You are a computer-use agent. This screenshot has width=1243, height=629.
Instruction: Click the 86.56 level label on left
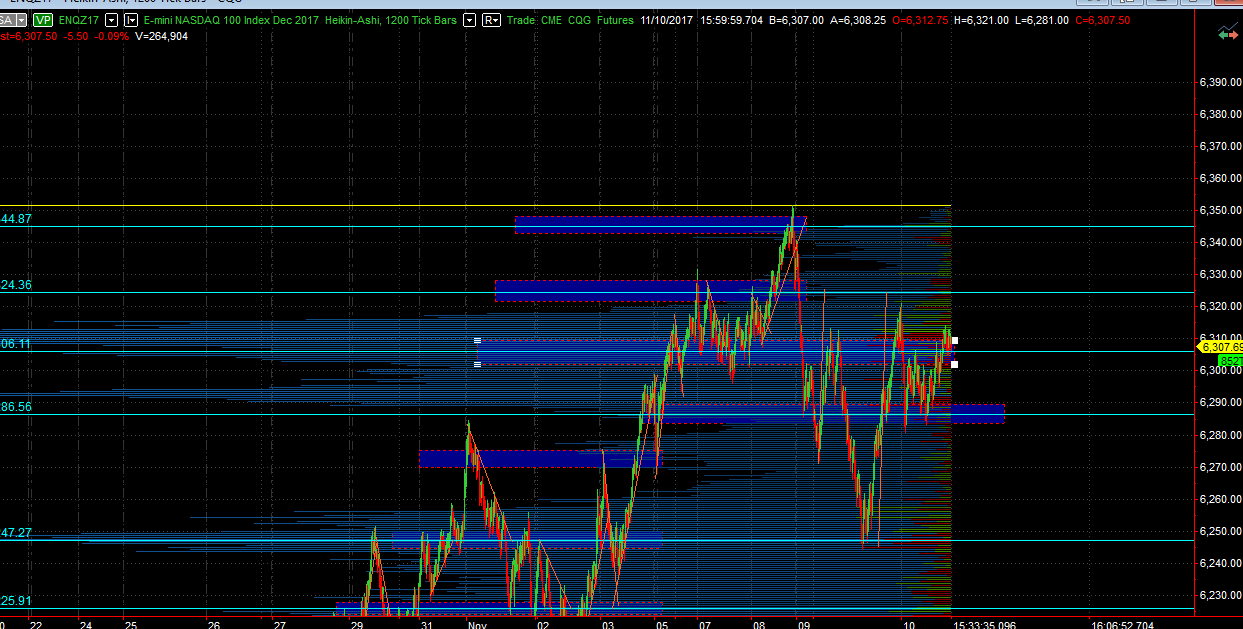[x=16, y=407]
